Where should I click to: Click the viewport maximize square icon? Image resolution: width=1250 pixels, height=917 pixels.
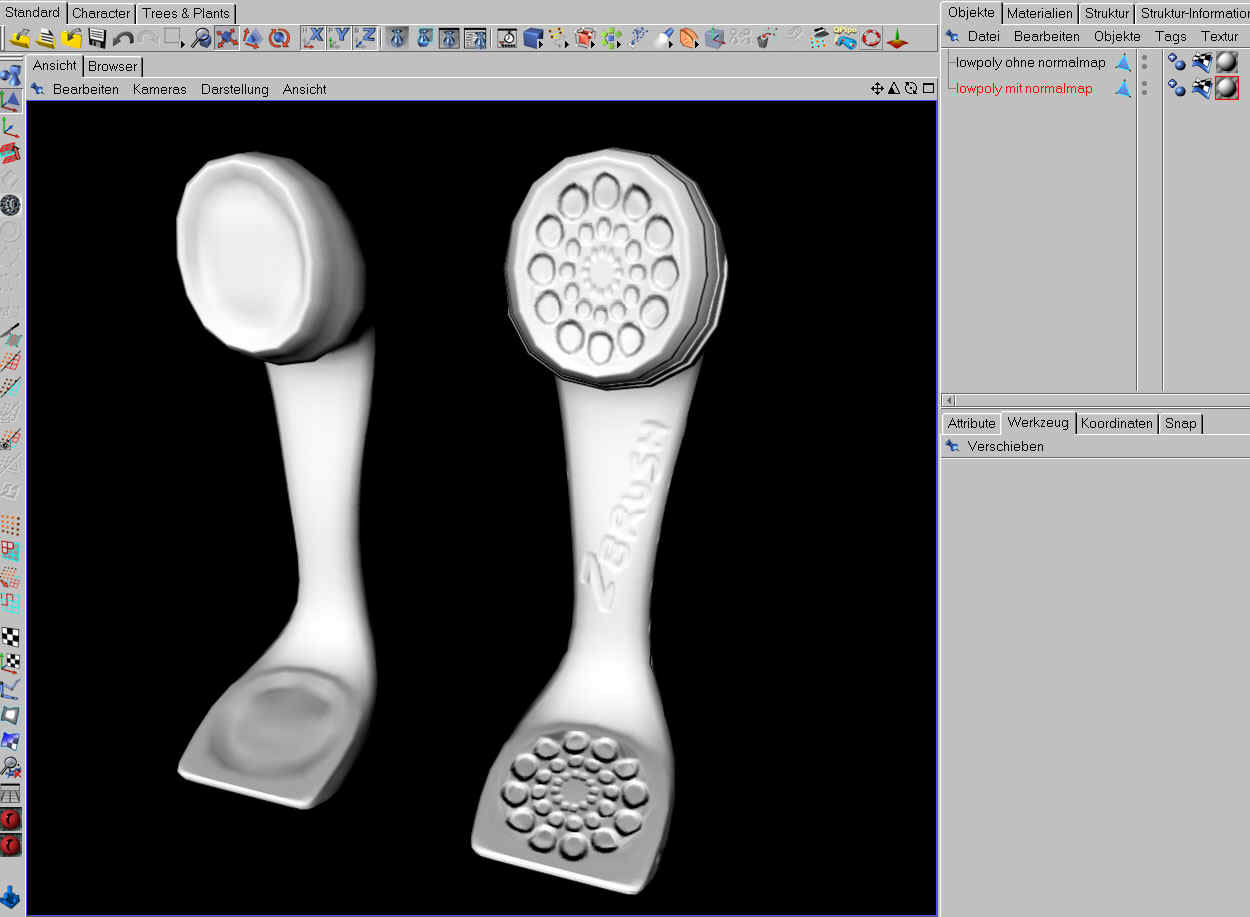point(928,89)
